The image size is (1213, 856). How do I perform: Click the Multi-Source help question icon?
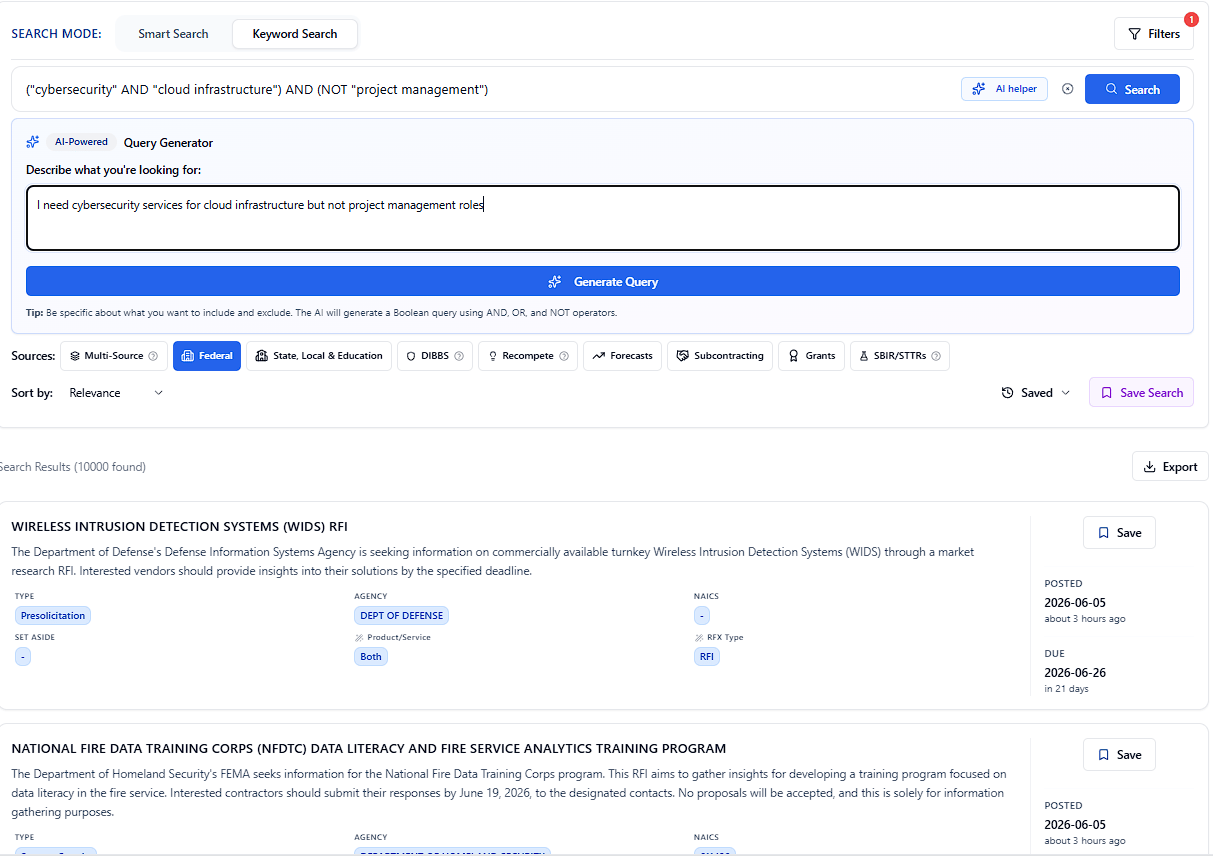tap(153, 356)
